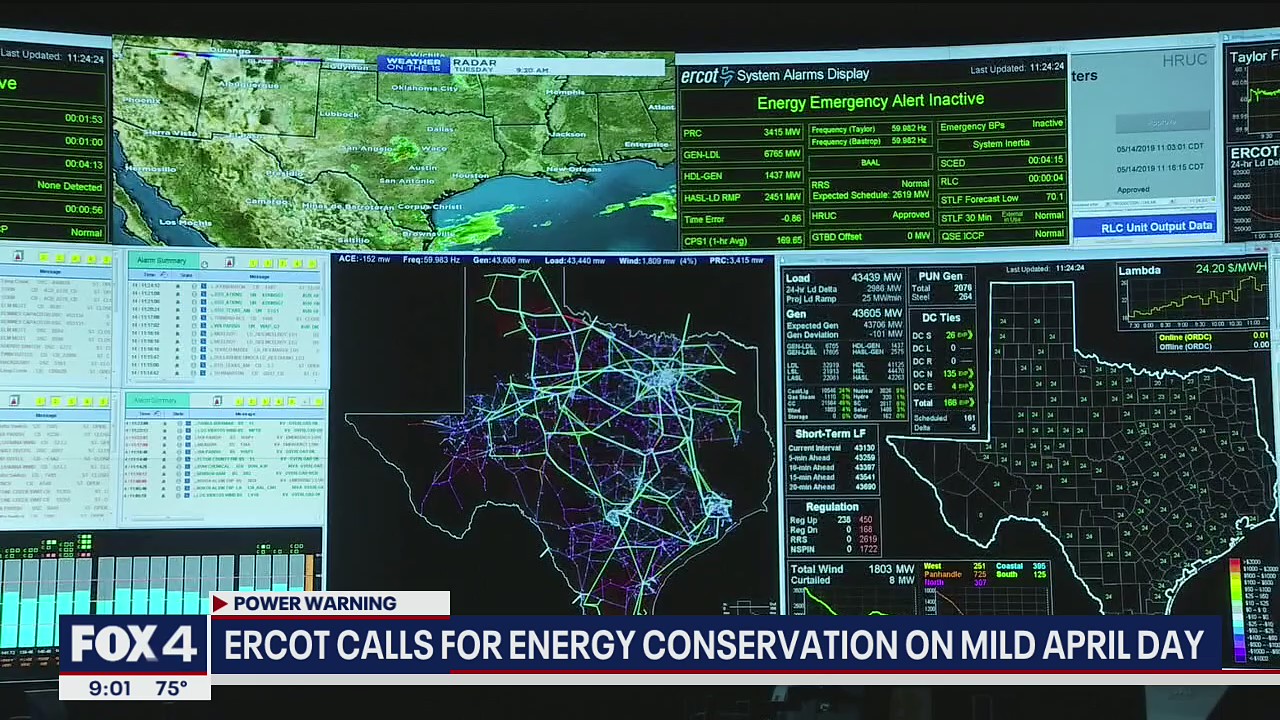Click the Time column header in lower Alarm Summary
This screenshot has height=720, width=1280.
(x=145, y=414)
